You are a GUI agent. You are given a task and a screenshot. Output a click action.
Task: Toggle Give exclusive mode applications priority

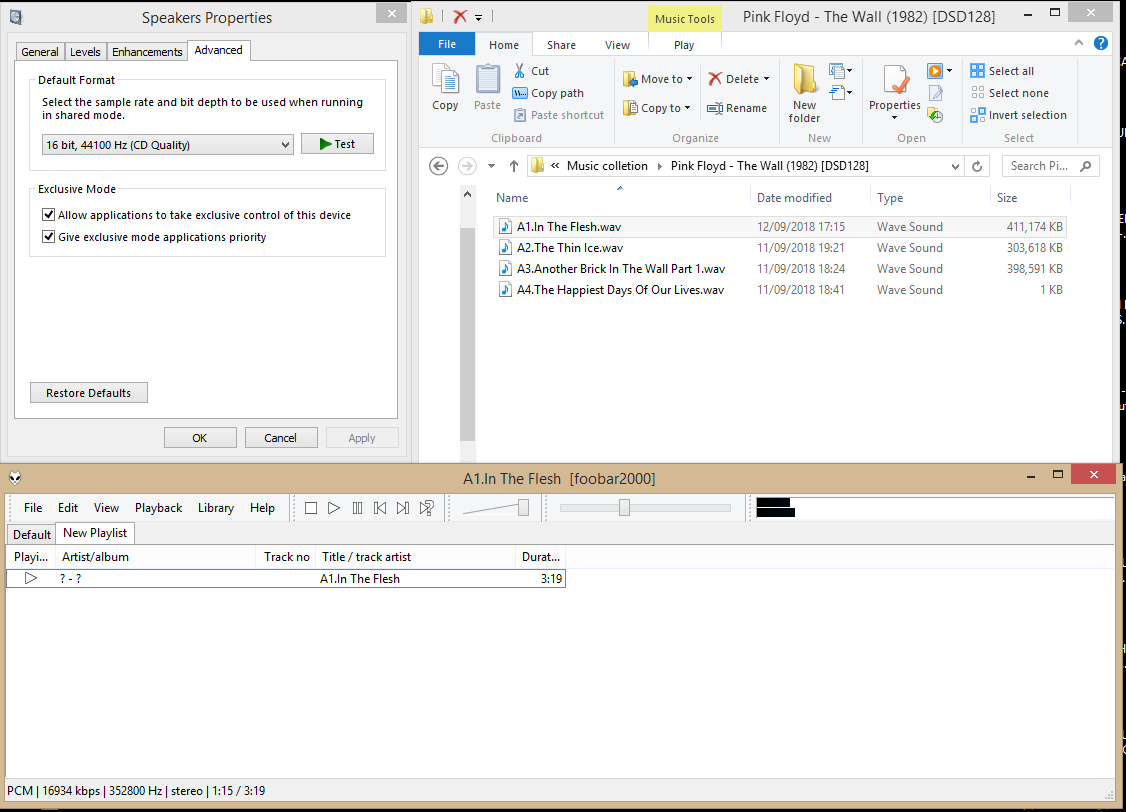[49, 237]
